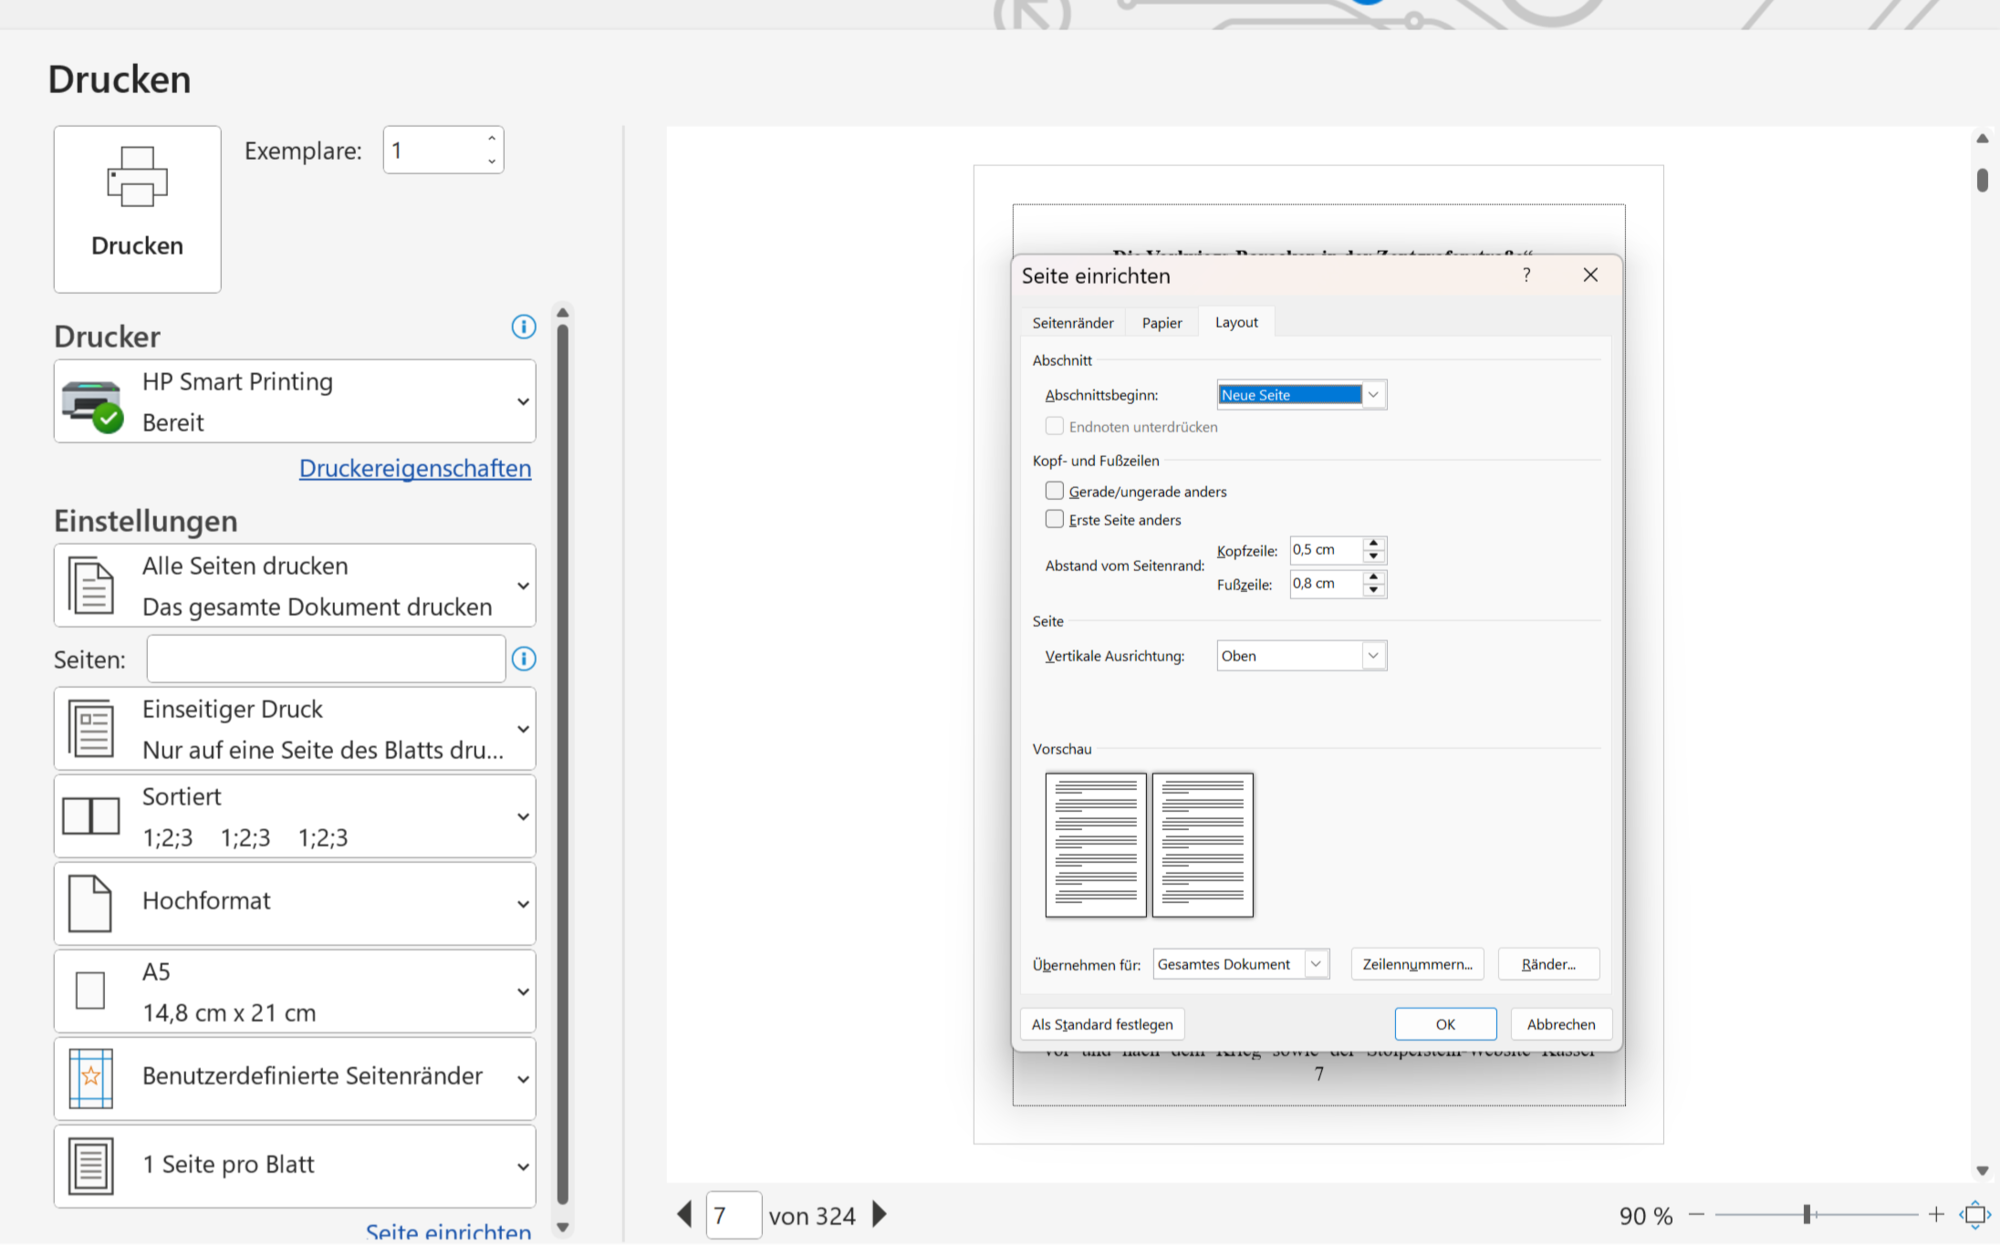This screenshot has width=2000, height=1245.
Task: Switch to the Seitenränder tab
Action: click(1073, 323)
